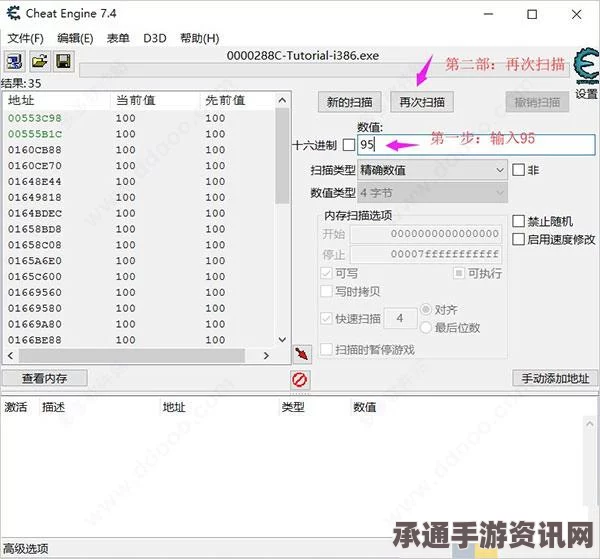The height and width of the screenshot is (559, 600).
Task: Click the results list scroll-up arrow
Action: tap(282, 100)
